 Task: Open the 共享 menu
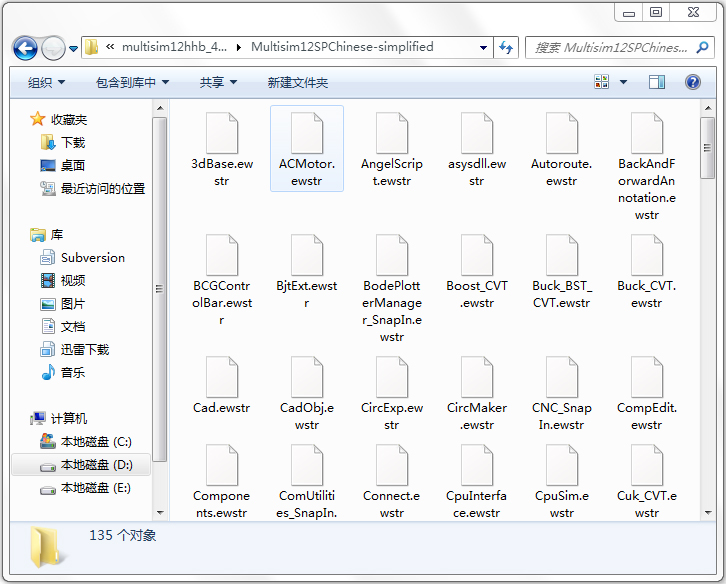pos(218,82)
